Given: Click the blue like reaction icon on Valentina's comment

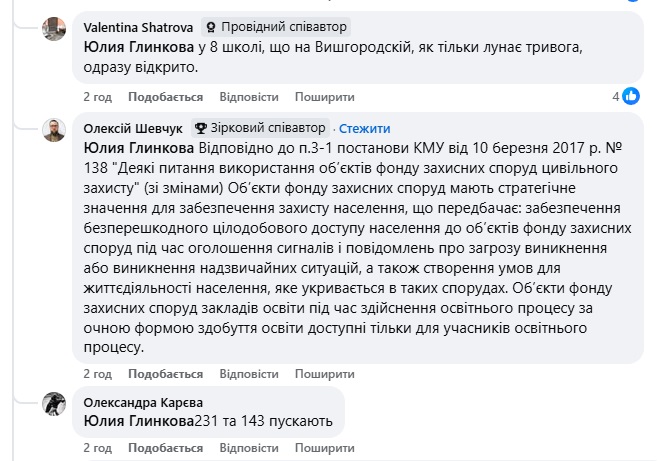Looking at the screenshot, I should (631, 96).
